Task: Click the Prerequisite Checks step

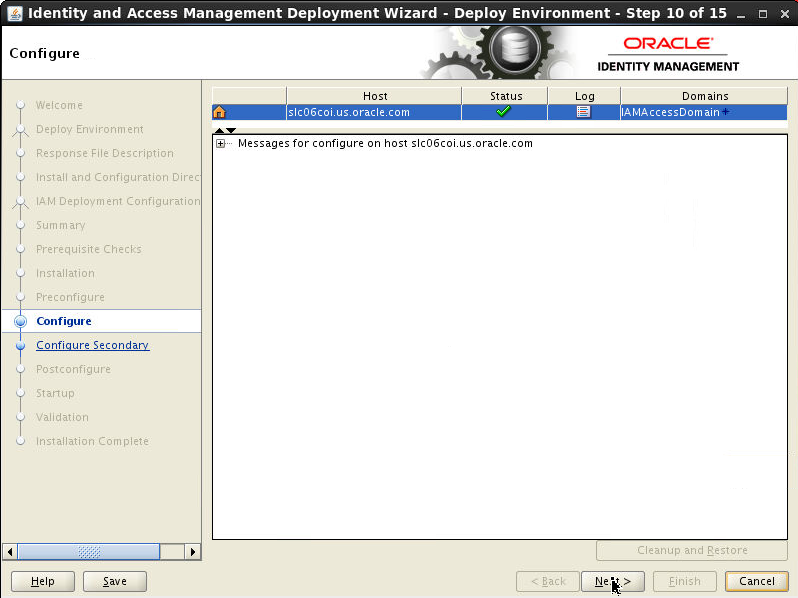Action: point(89,249)
